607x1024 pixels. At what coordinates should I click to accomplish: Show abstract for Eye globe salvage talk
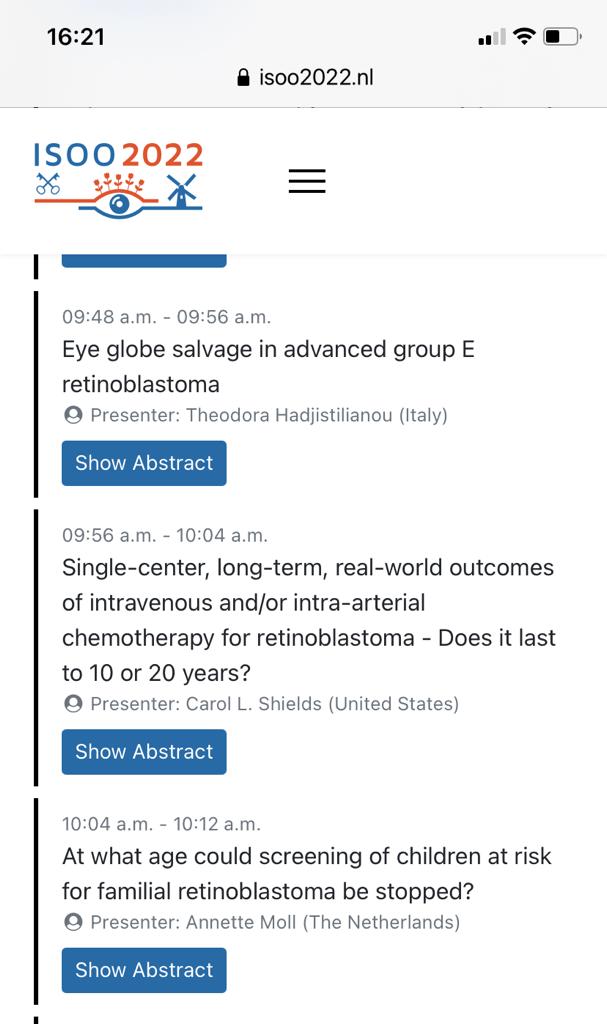144,463
